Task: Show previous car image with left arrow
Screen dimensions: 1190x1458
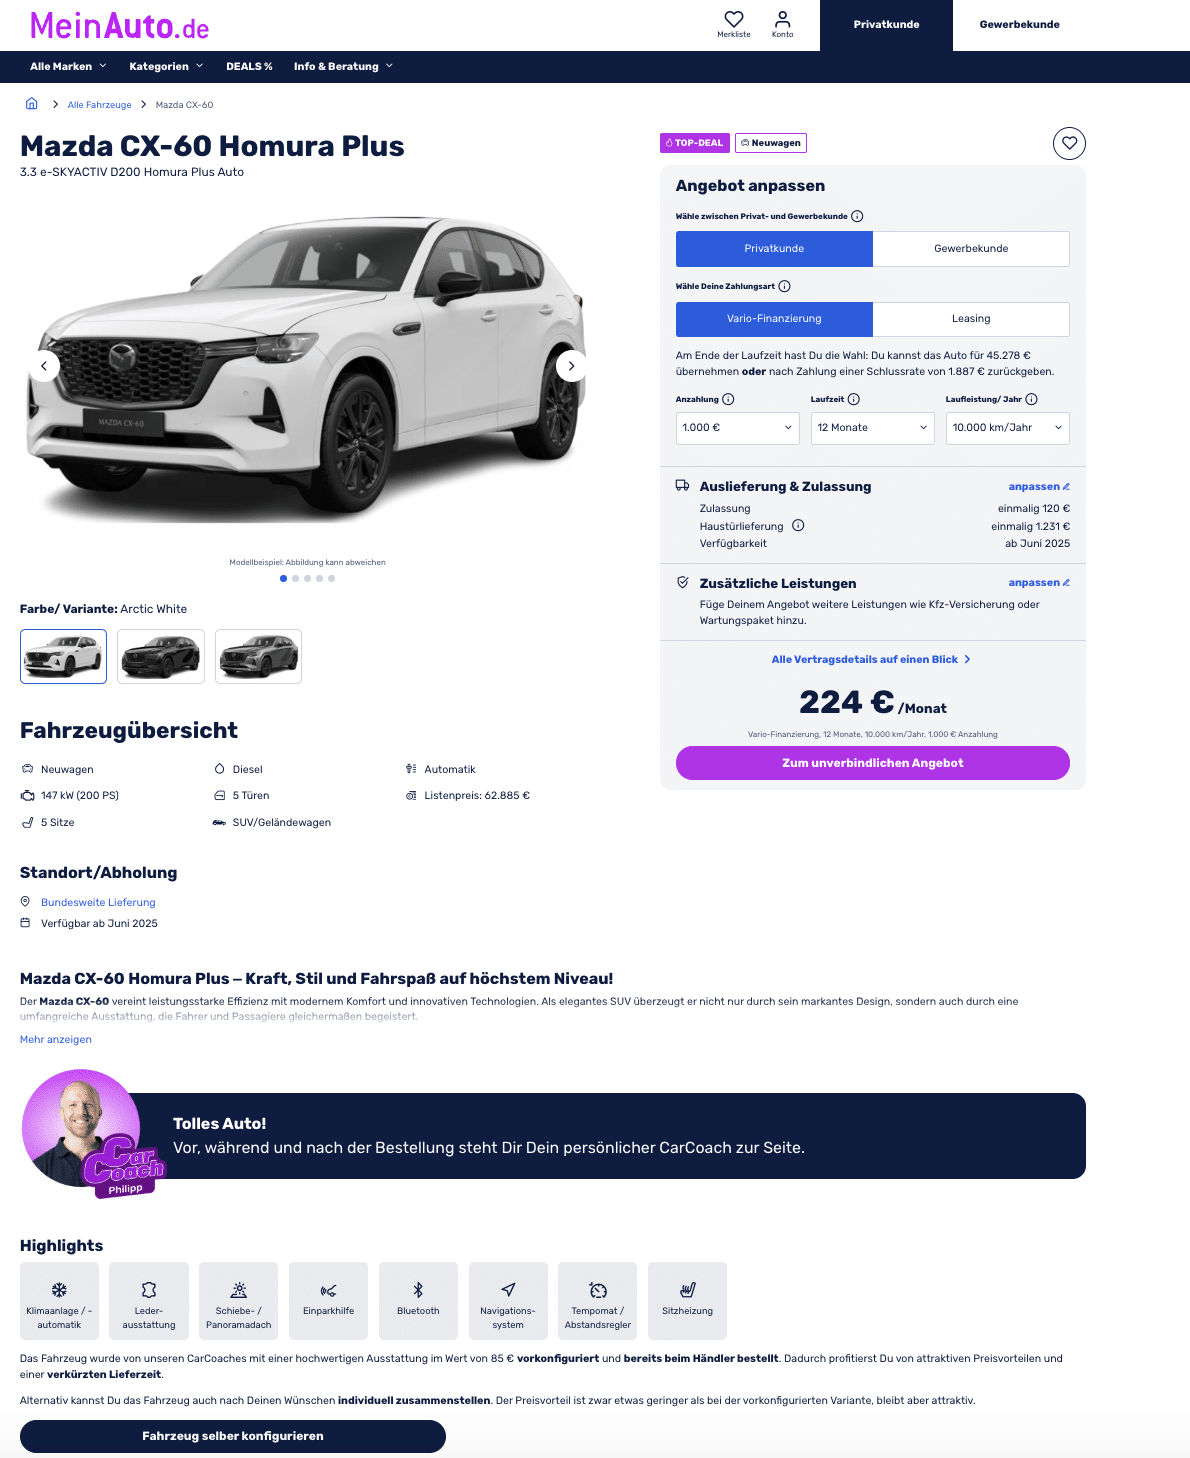Action: pos(44,366)
